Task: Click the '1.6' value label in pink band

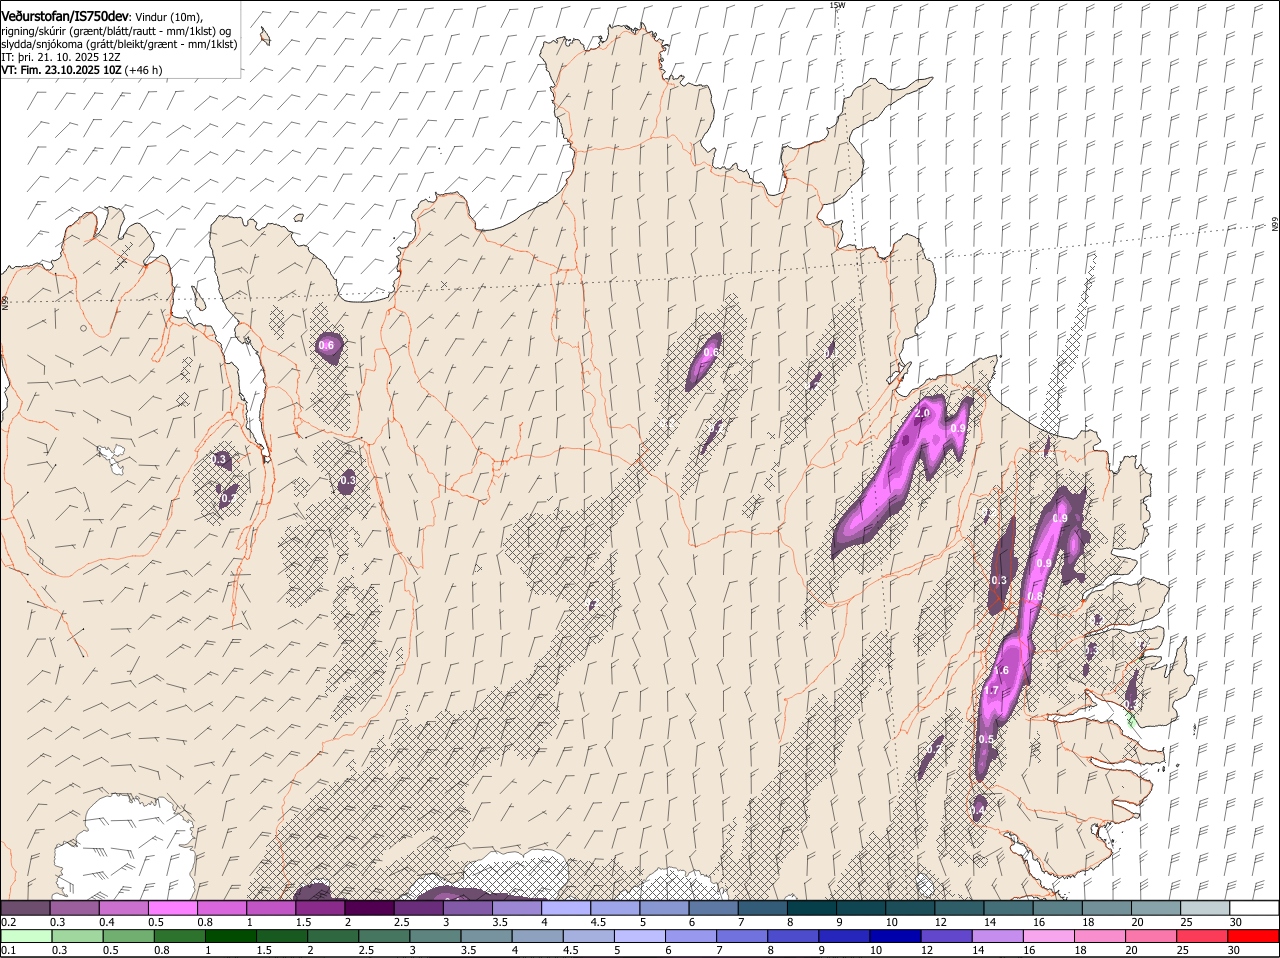Action: (1000, 670)
